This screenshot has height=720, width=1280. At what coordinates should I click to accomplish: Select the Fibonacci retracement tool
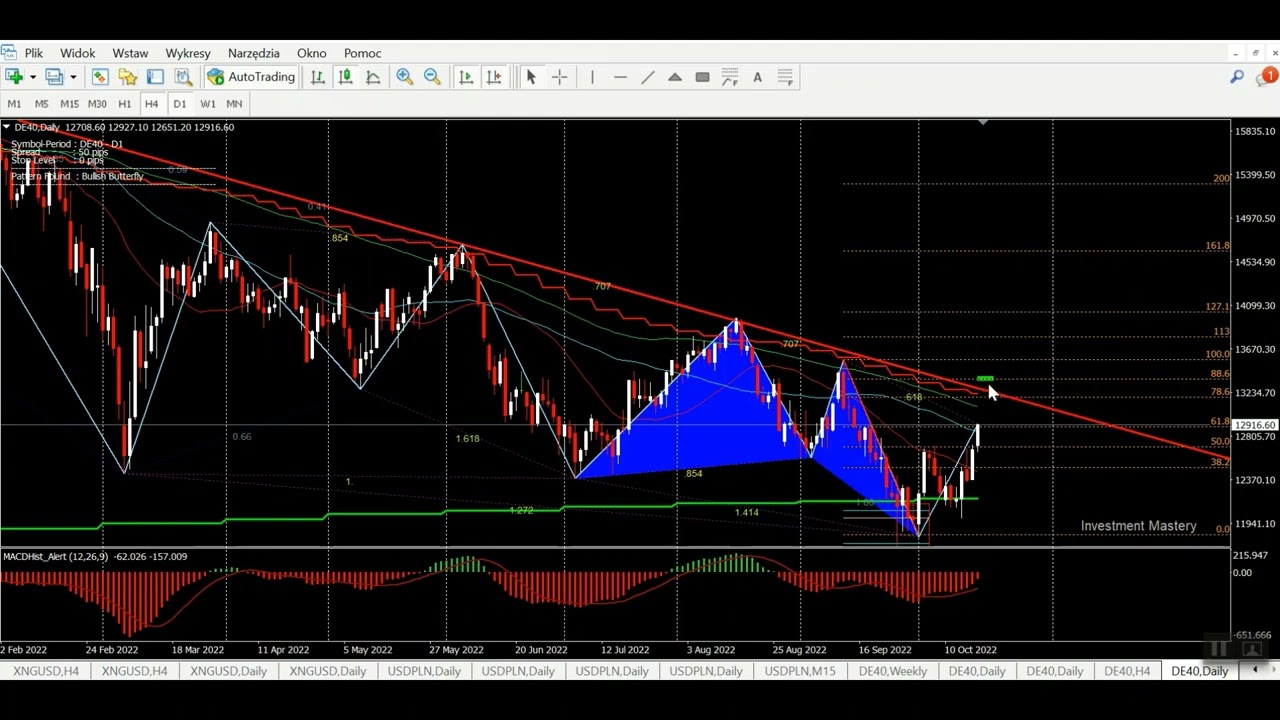pyautogui.click(x=730, y=77)
